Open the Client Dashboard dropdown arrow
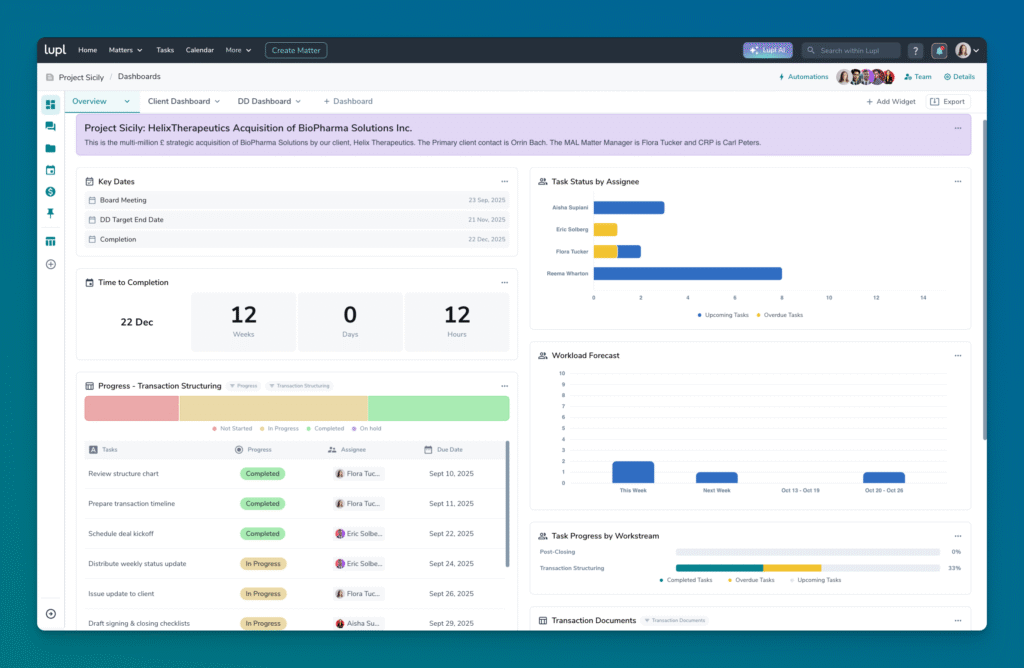Screen dimensions: 1024x668 click(217, 101)
